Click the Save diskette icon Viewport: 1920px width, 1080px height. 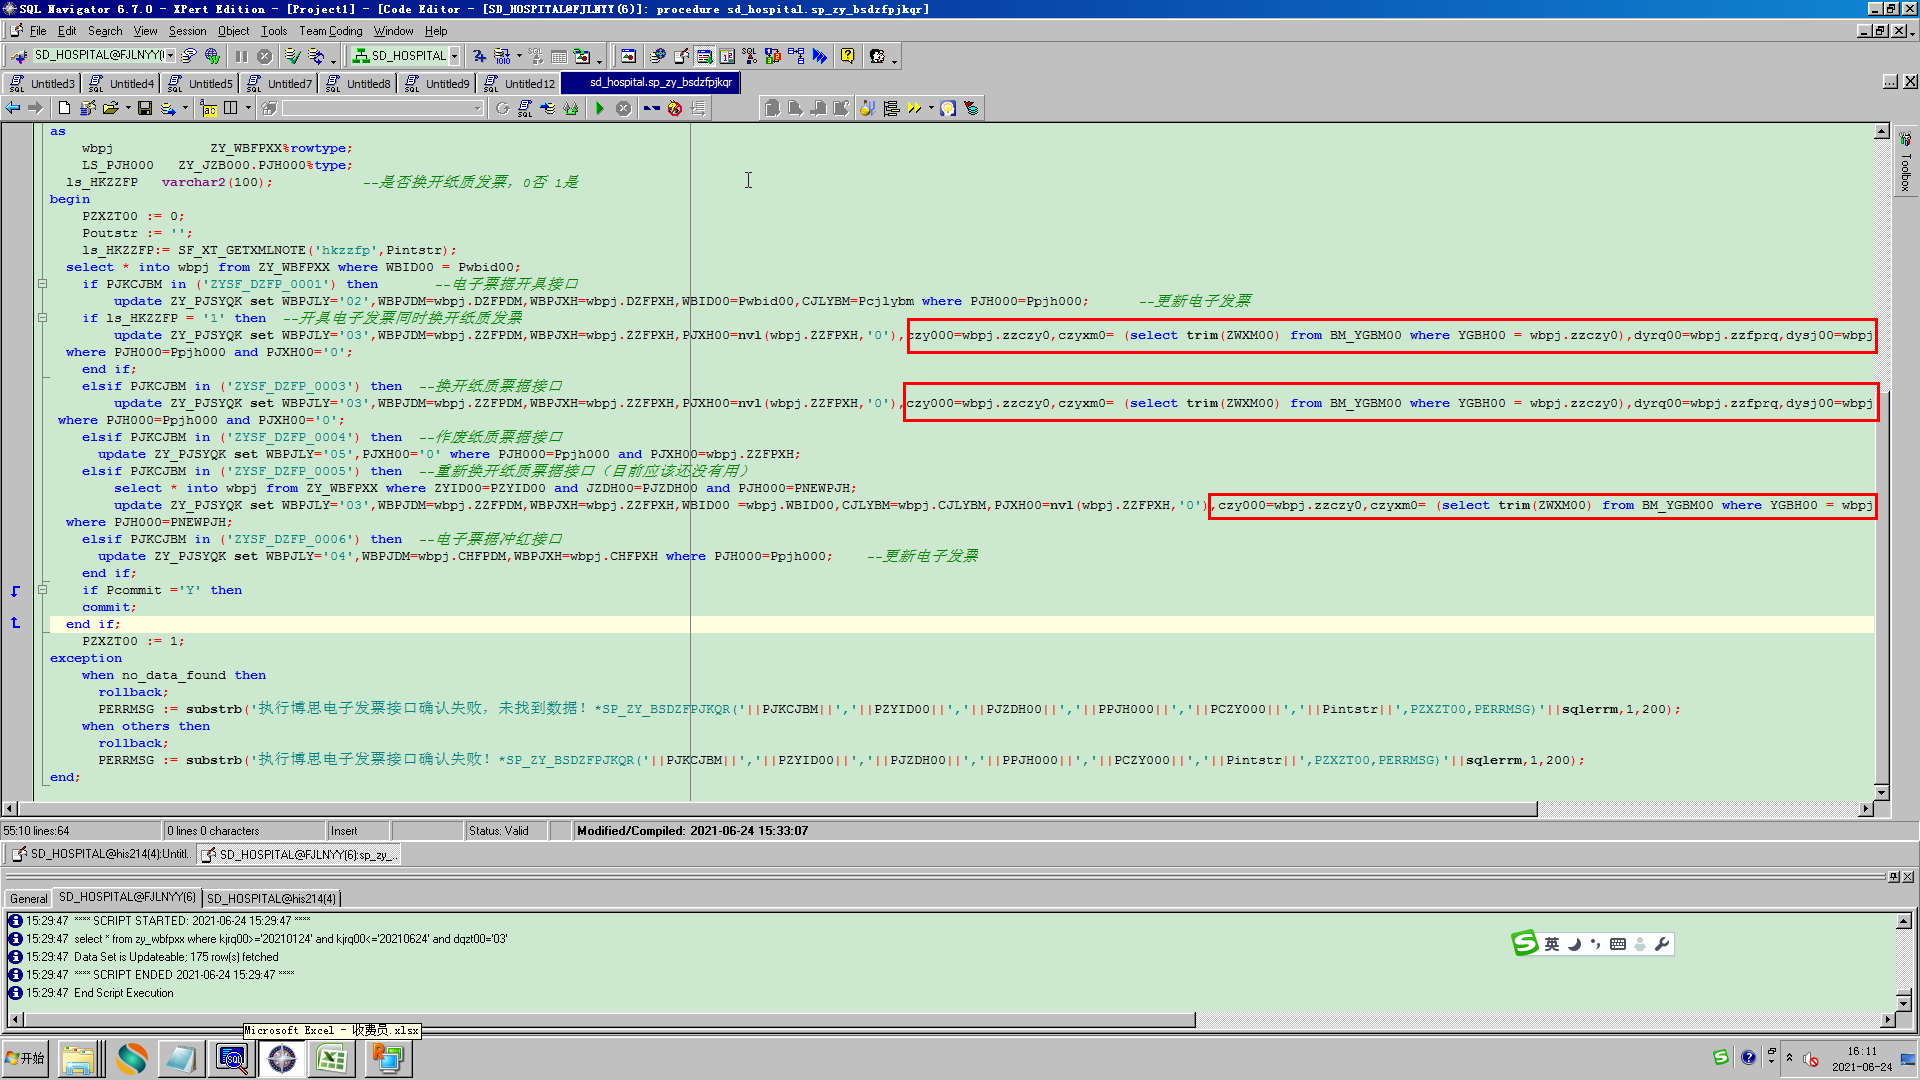click(x=145, y=108)
